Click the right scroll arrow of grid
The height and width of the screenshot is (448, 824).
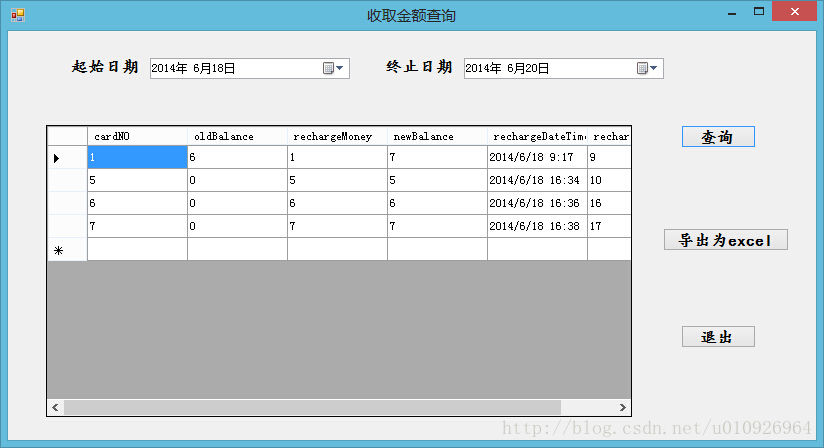[622, 407]
